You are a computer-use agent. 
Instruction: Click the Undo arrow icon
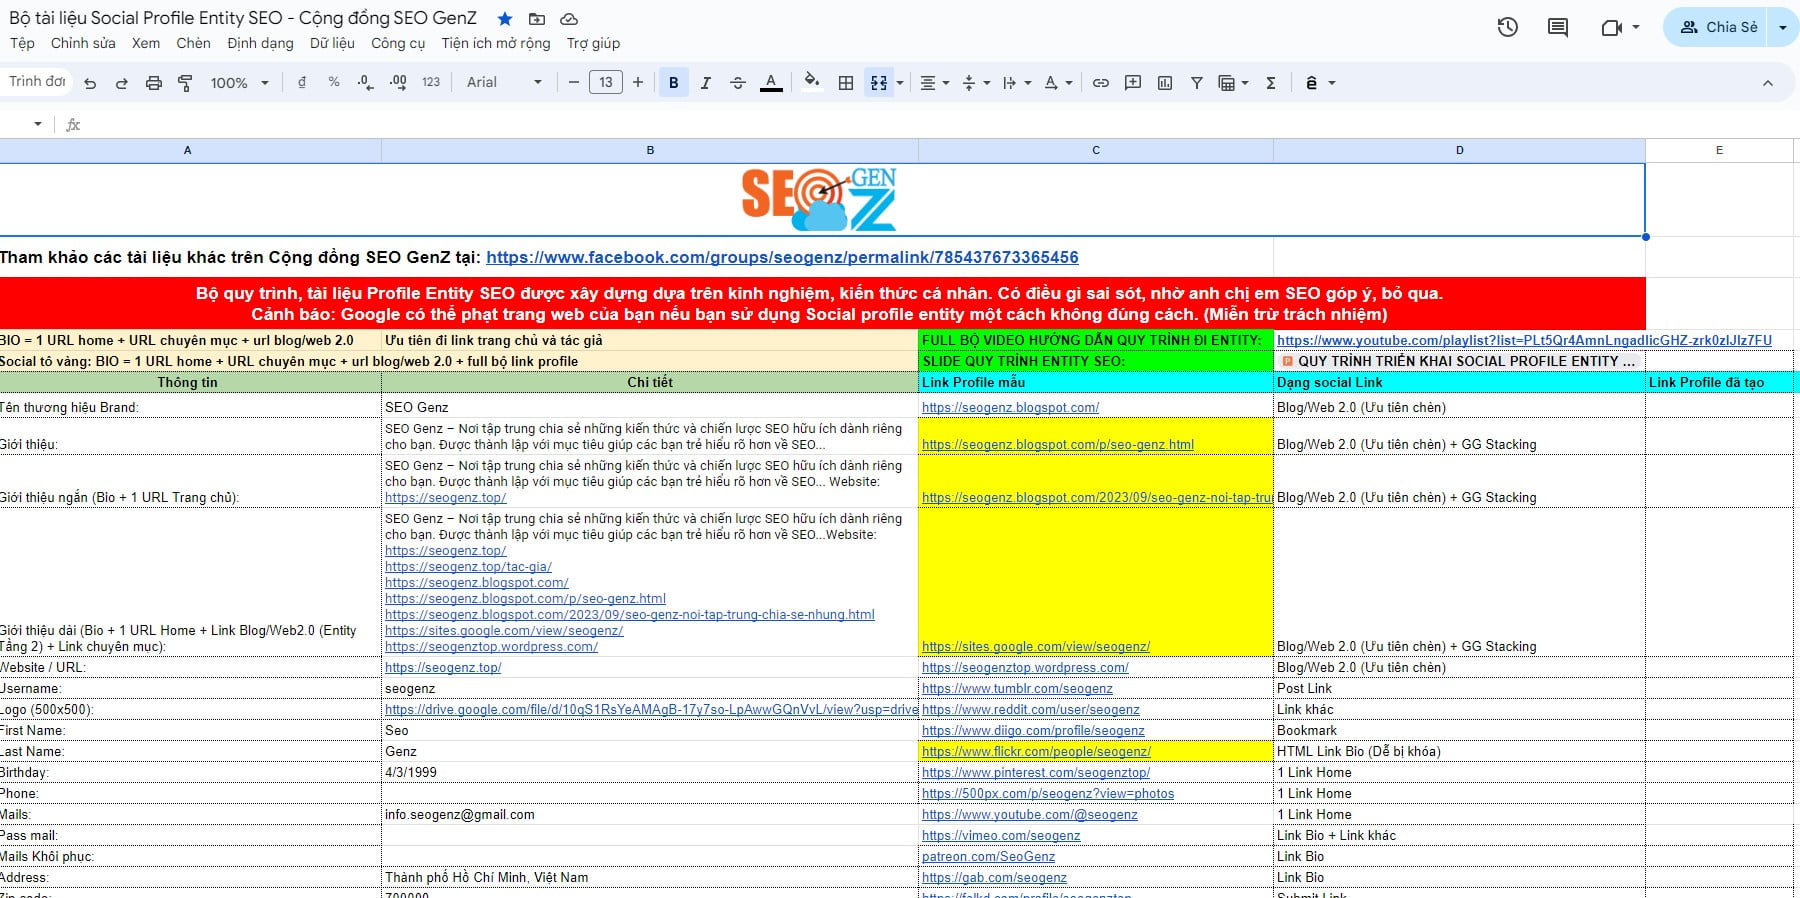(x=90, y=83)
